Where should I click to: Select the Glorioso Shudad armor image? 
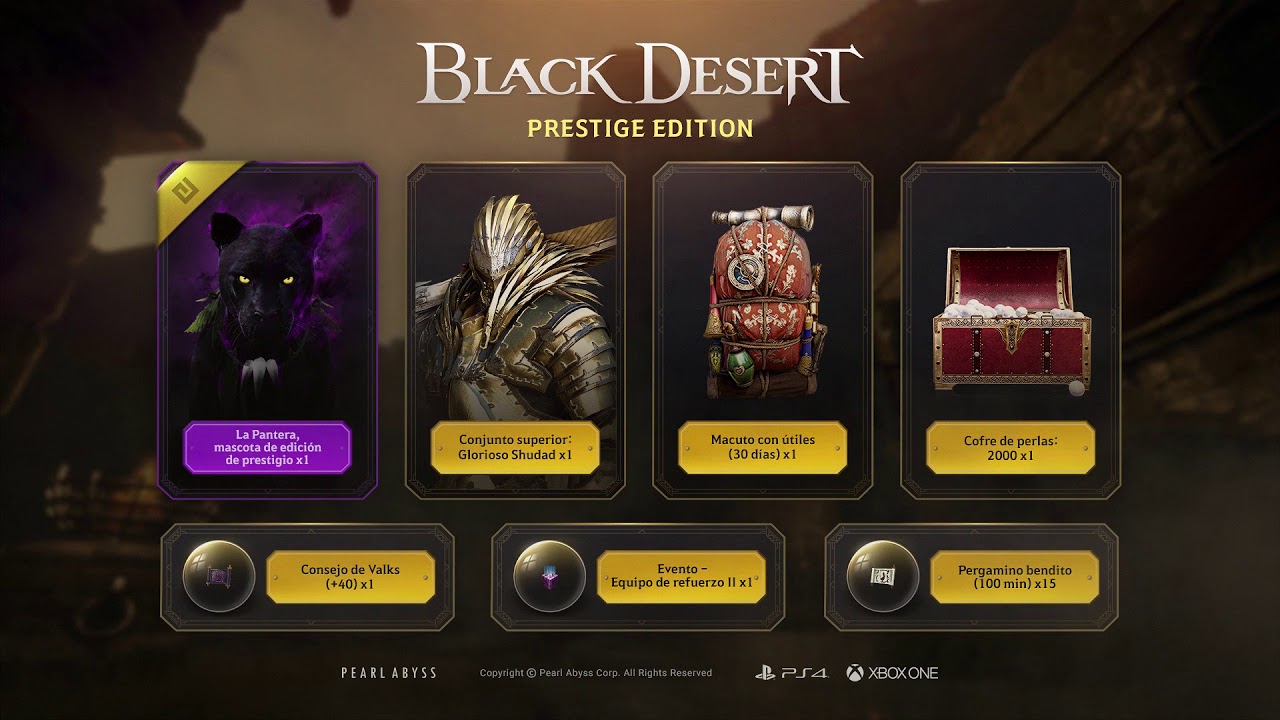(515, 305)
